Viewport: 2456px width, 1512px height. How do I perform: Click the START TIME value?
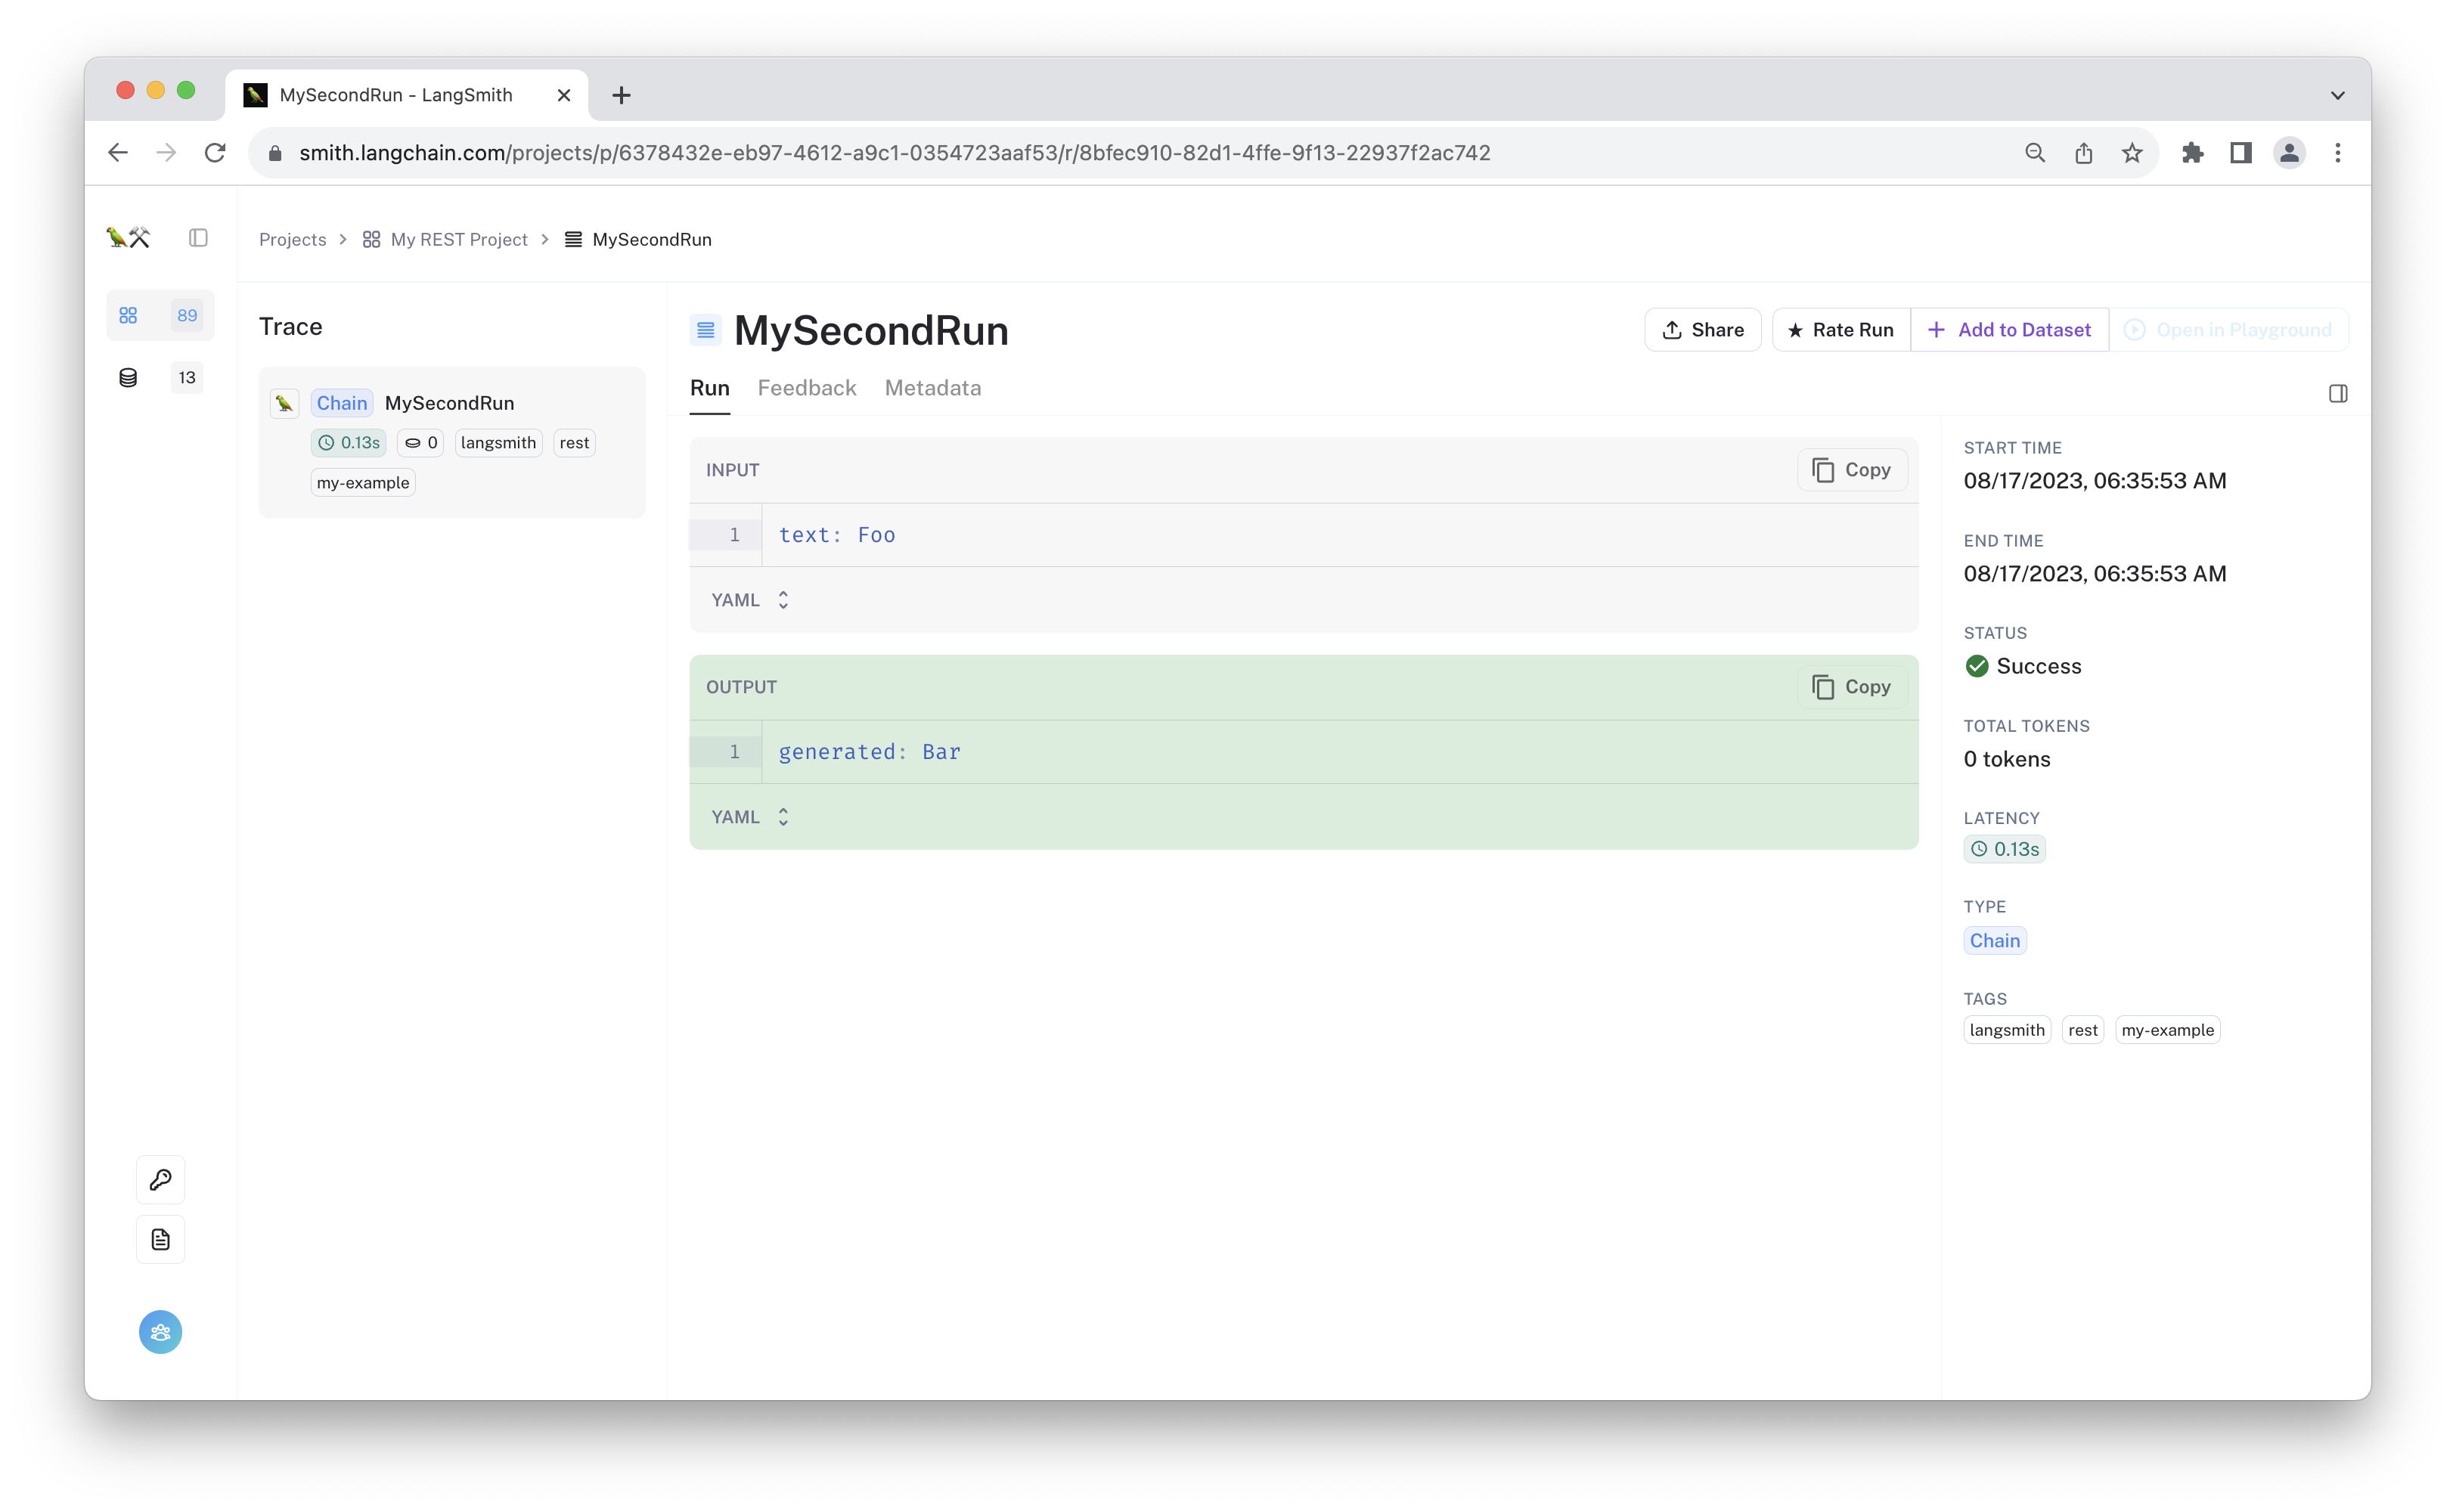click(2095, 481)
